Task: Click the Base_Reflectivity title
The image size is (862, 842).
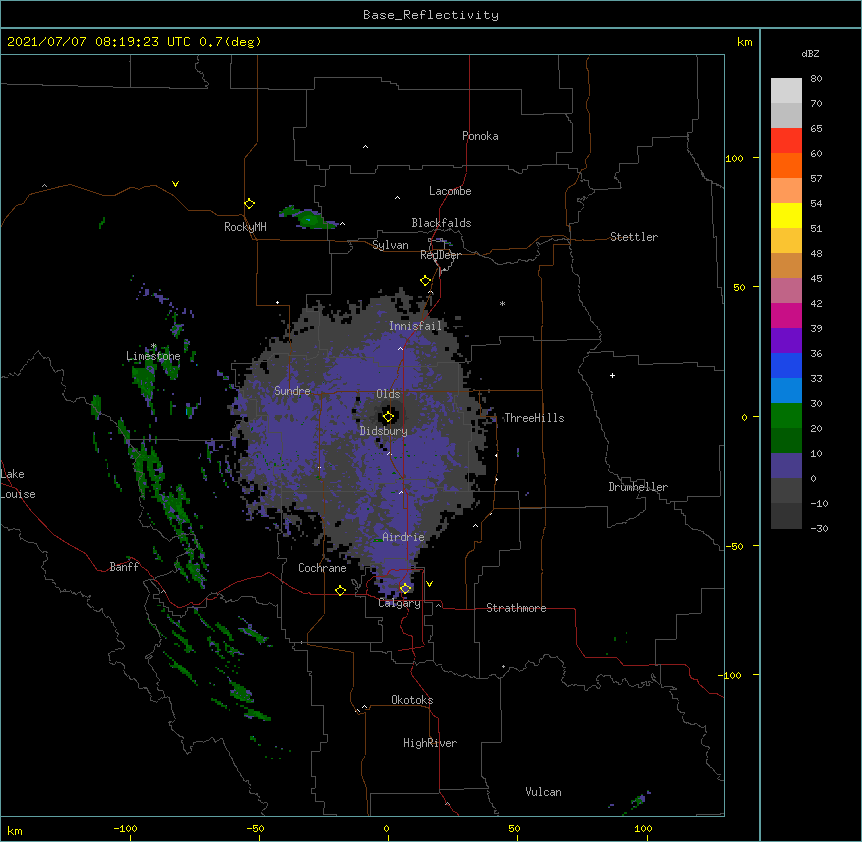Action: pyautogui.click(x=431, y=15)
